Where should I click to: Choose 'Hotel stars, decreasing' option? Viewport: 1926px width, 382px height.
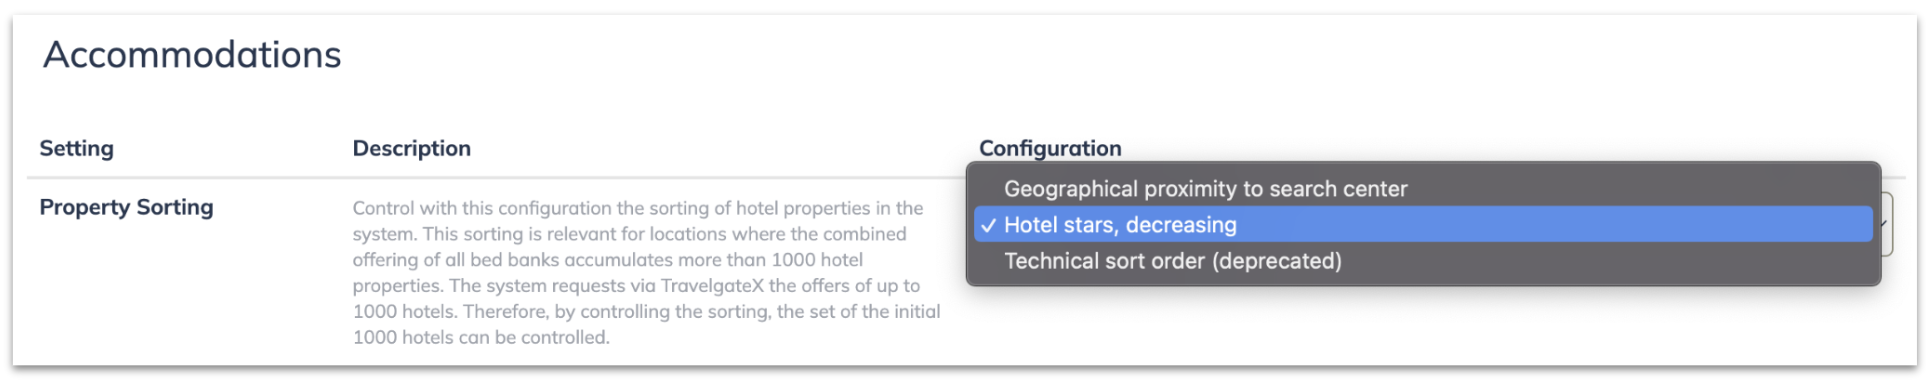1423,225
